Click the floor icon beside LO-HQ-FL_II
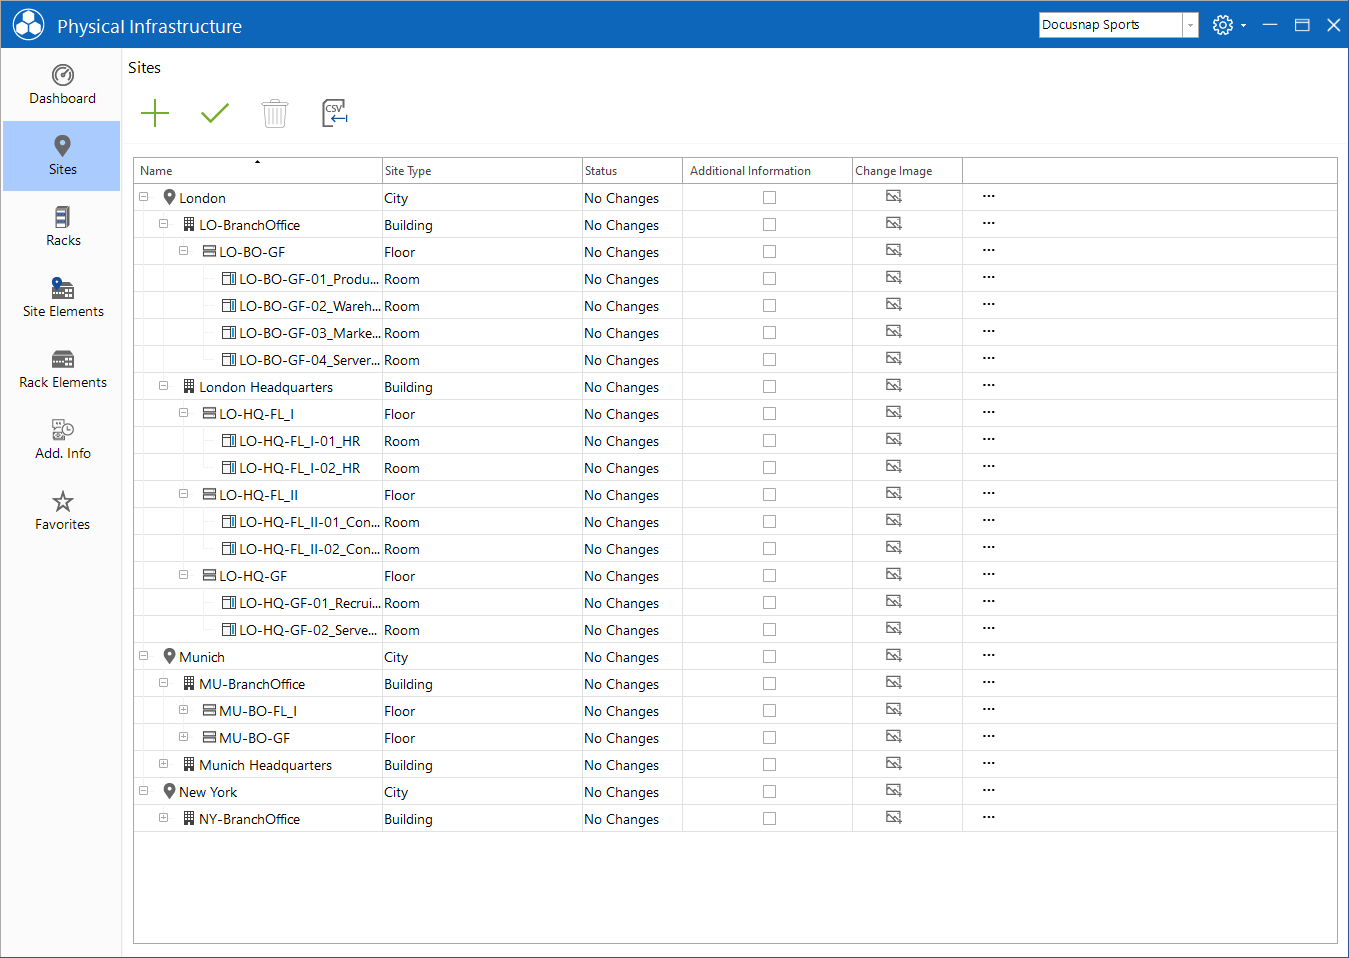1349x958 pixels. 209,494
